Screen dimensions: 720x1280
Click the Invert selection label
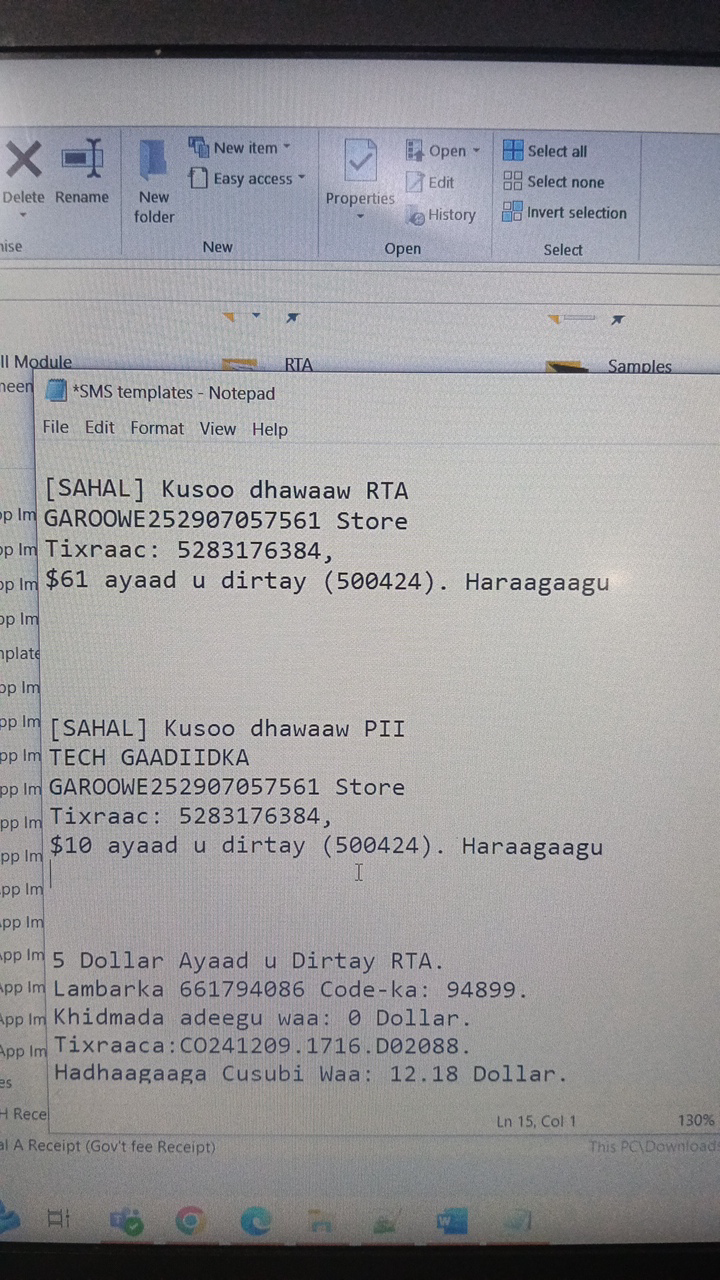coord(577,213)
